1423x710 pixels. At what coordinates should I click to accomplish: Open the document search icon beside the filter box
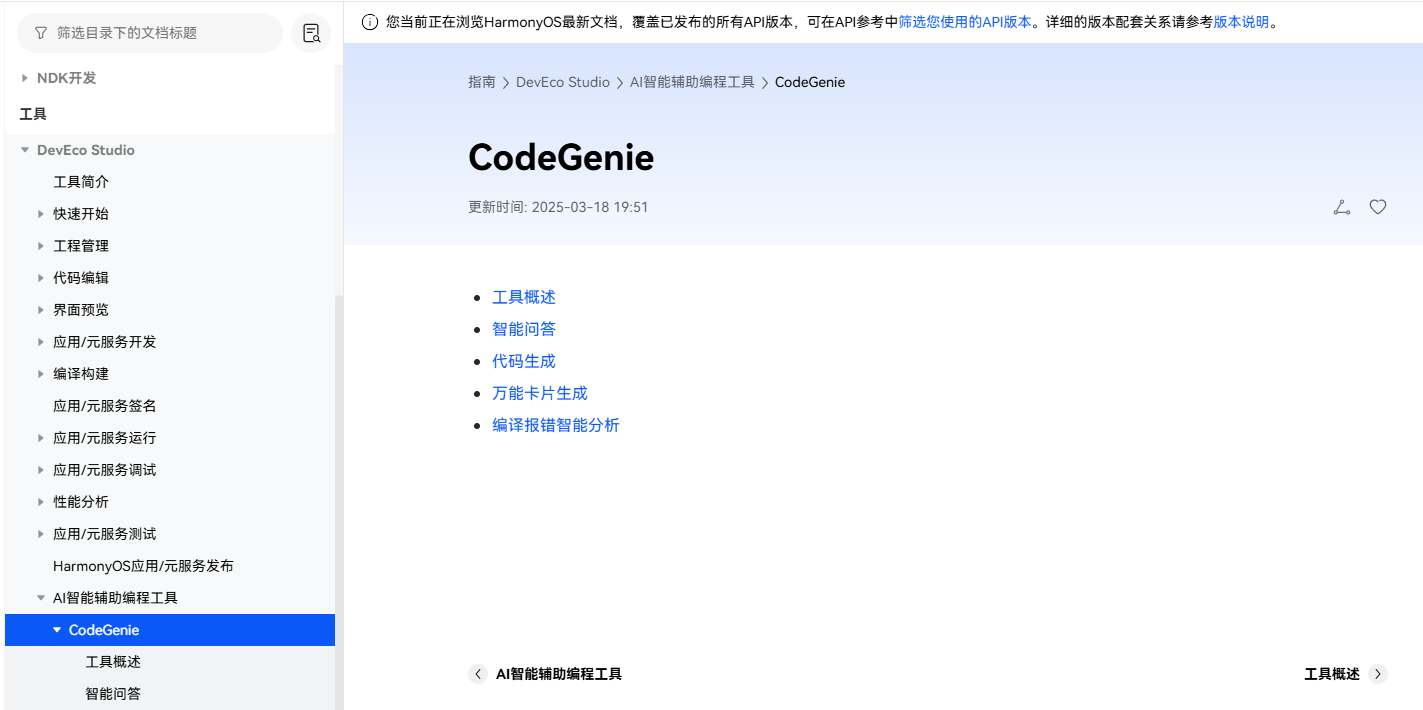pyautogui.click(x=311, y=33)
